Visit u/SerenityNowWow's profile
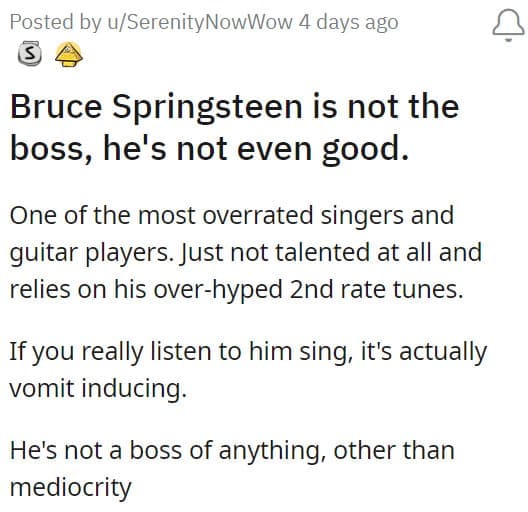This screenshot has height=512, width=528. (x=200, y=22)
